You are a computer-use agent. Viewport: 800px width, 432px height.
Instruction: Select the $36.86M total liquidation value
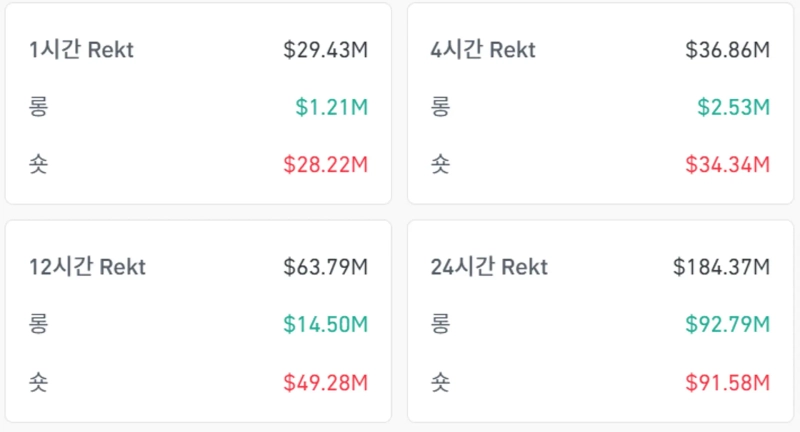(727, 50)
